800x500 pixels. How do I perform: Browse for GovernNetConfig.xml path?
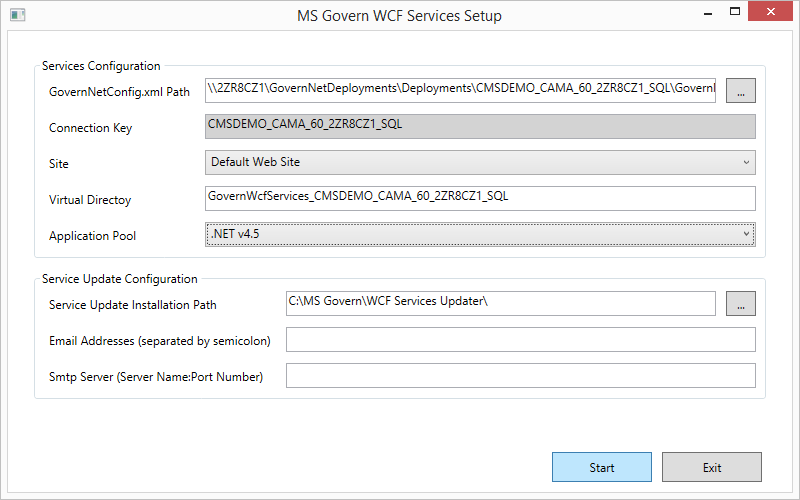(740, 90)
